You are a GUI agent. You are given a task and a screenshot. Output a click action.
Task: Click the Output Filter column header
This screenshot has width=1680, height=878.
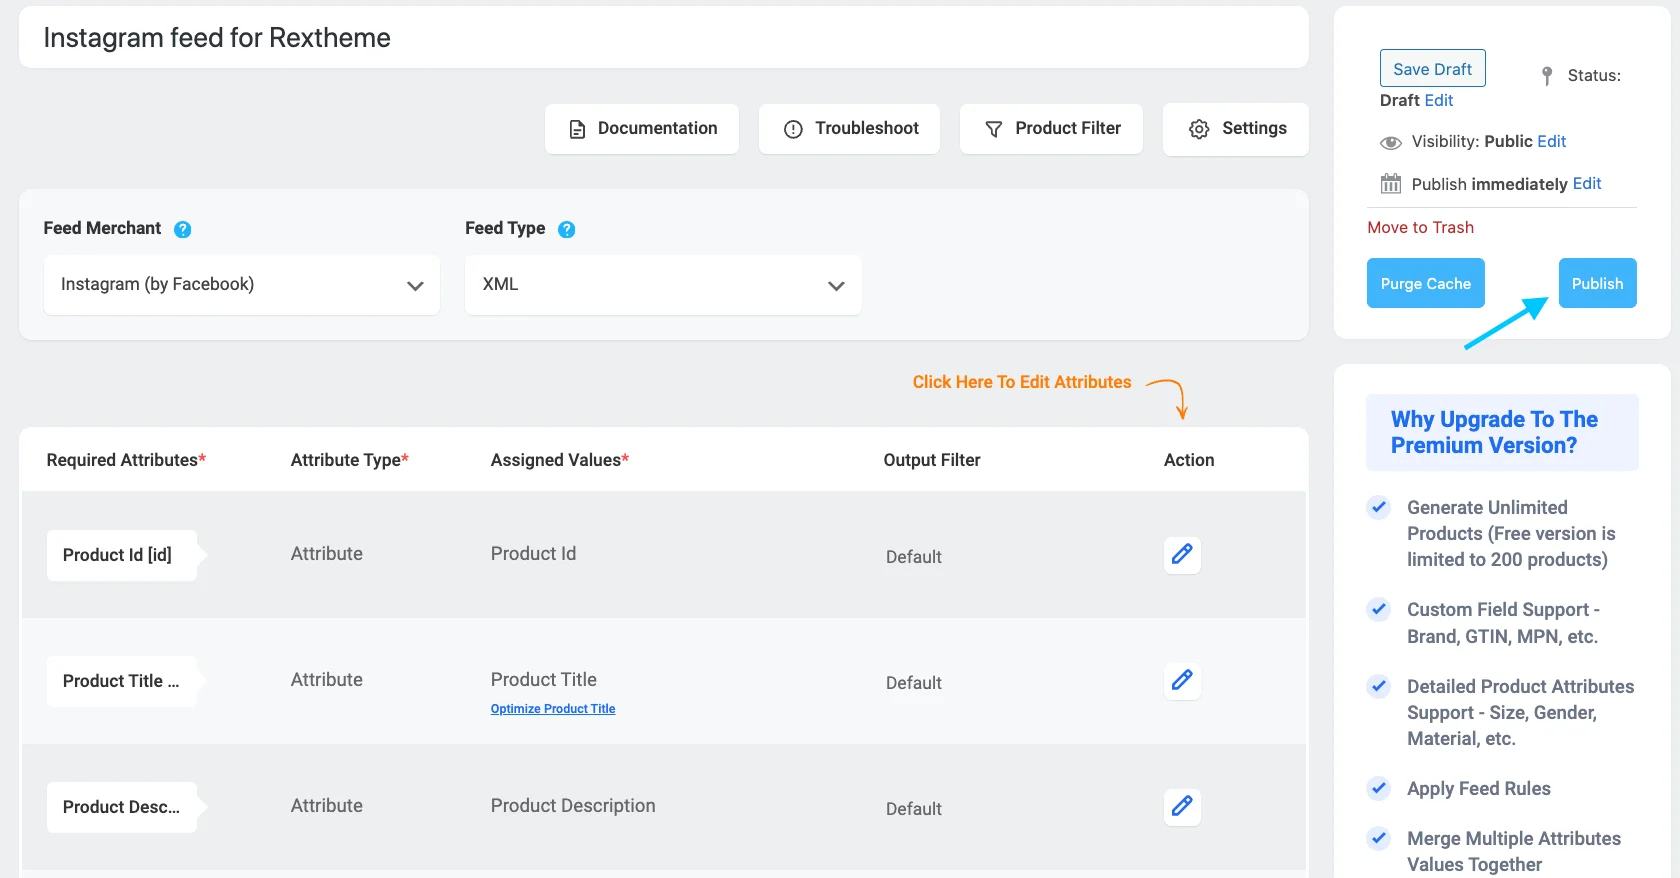(932, 460)
